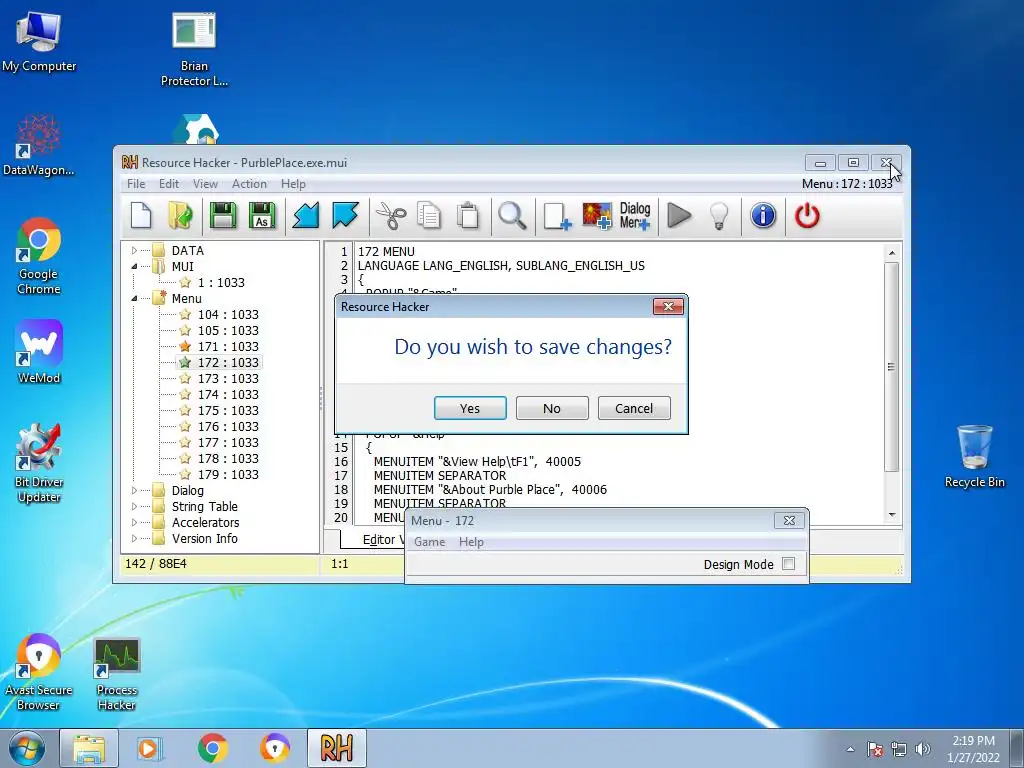Click the Find magnifier icon
This screenshot has width=1024, height=768.
(512, 216)
